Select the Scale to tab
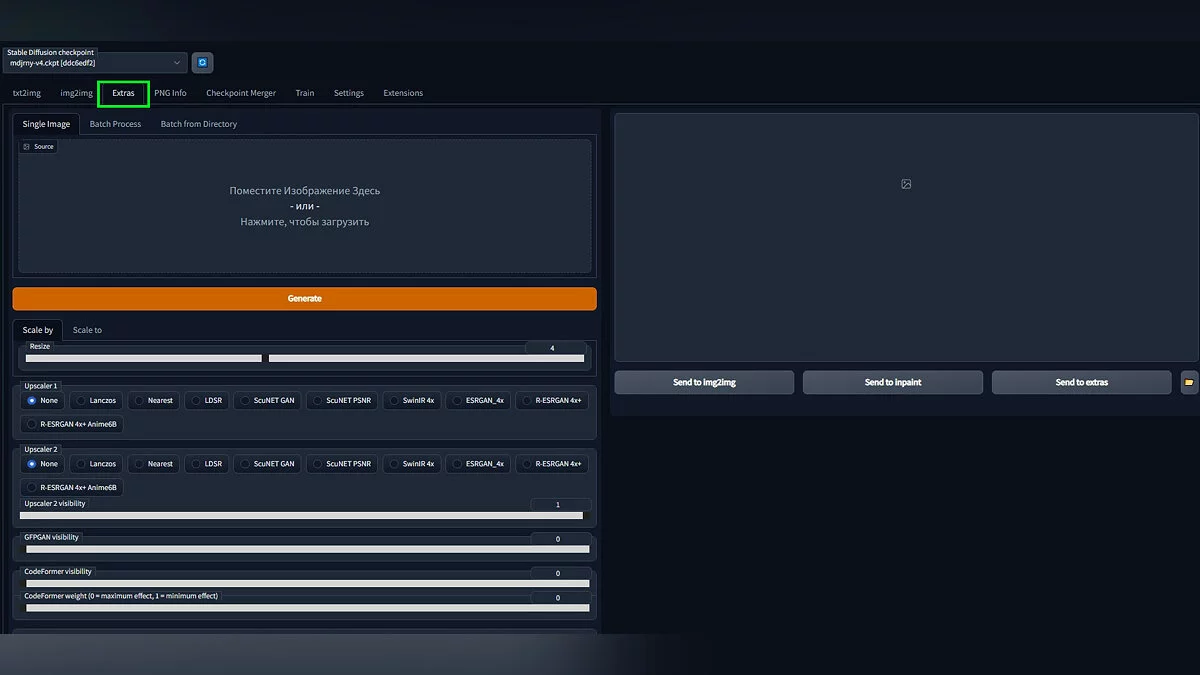Viewport: 1200px width, 675px height. click(x=87, y=330)
